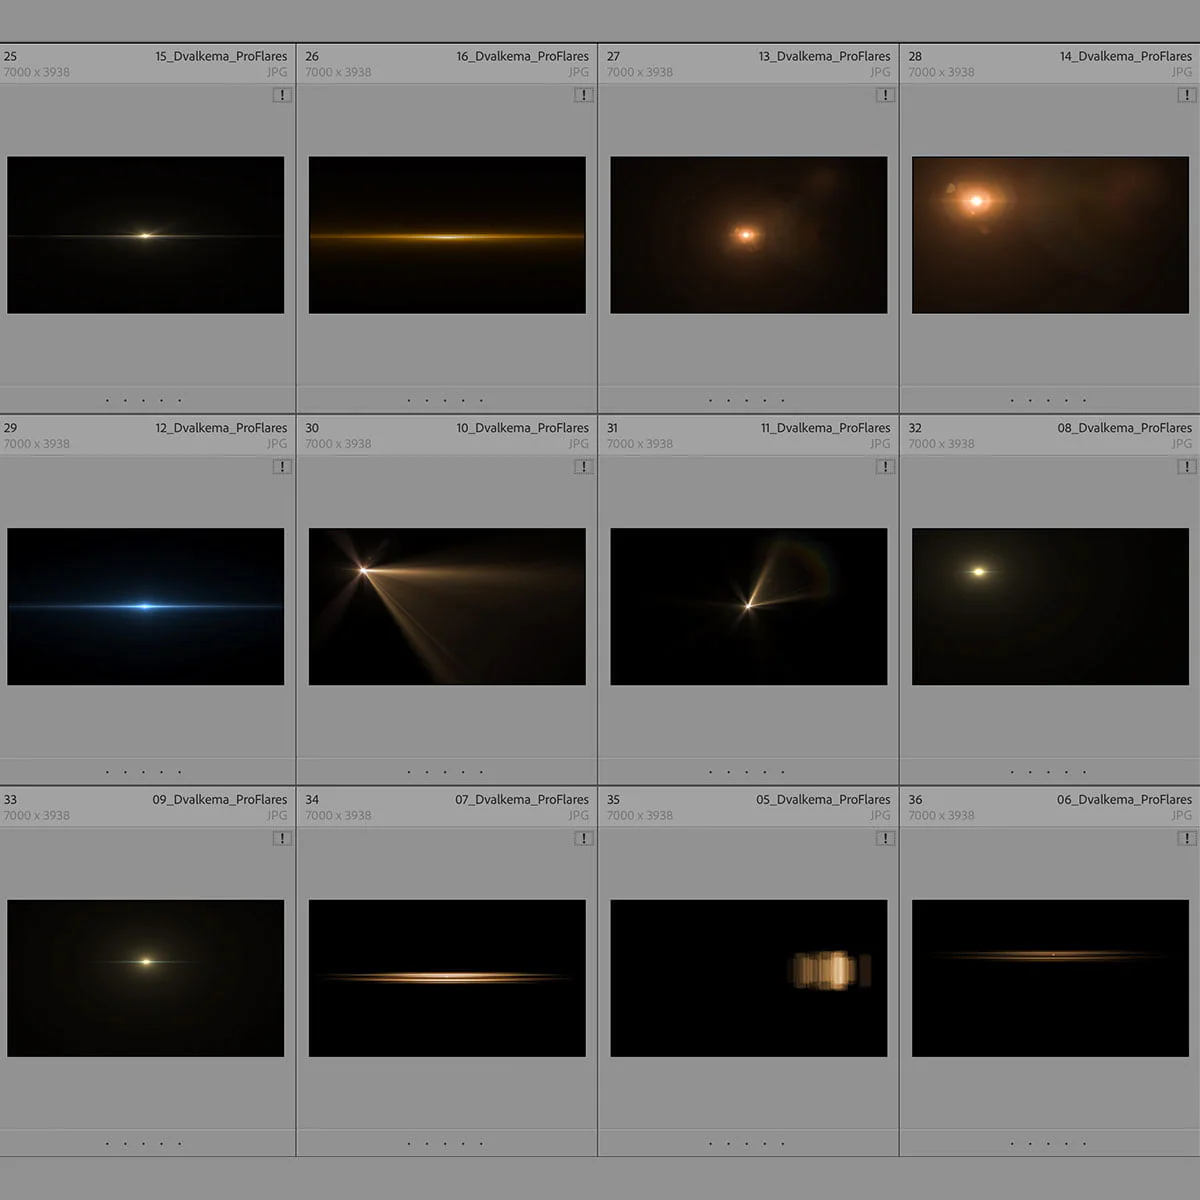Viewport: 1200px width, 1200px height.
Task: Click the metadata warning badge on 06_Dvalkema_ProFlares
Action: coord(1187,839)
